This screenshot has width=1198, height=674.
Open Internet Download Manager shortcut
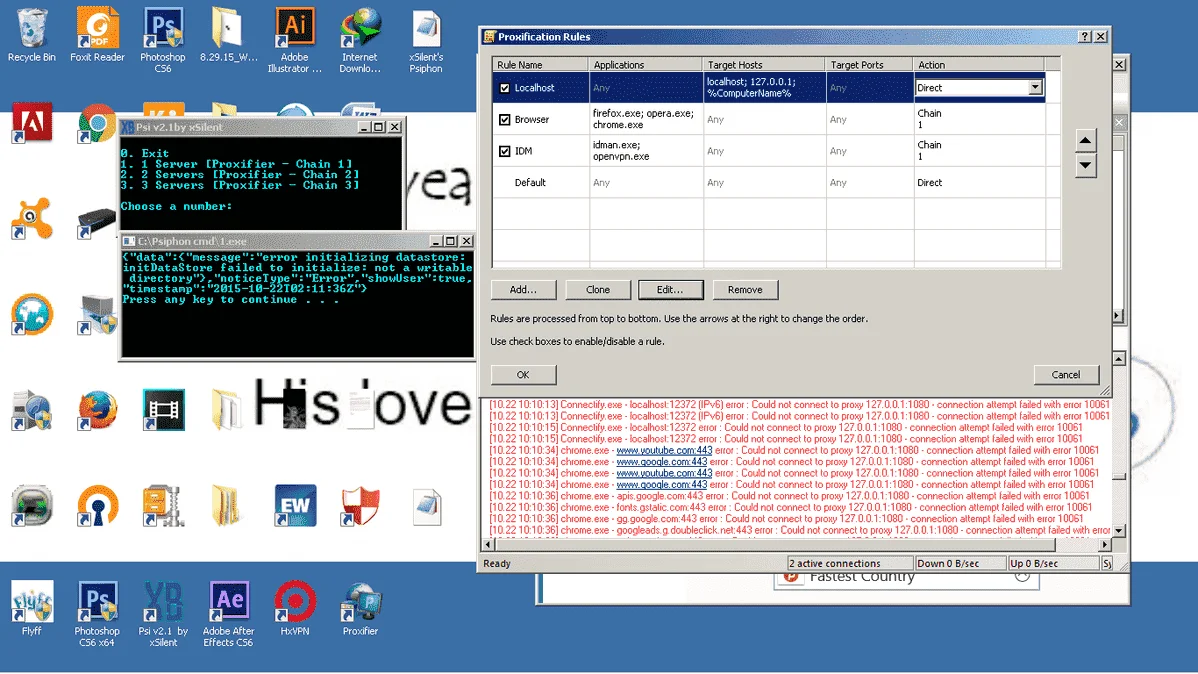click(360, 40)
